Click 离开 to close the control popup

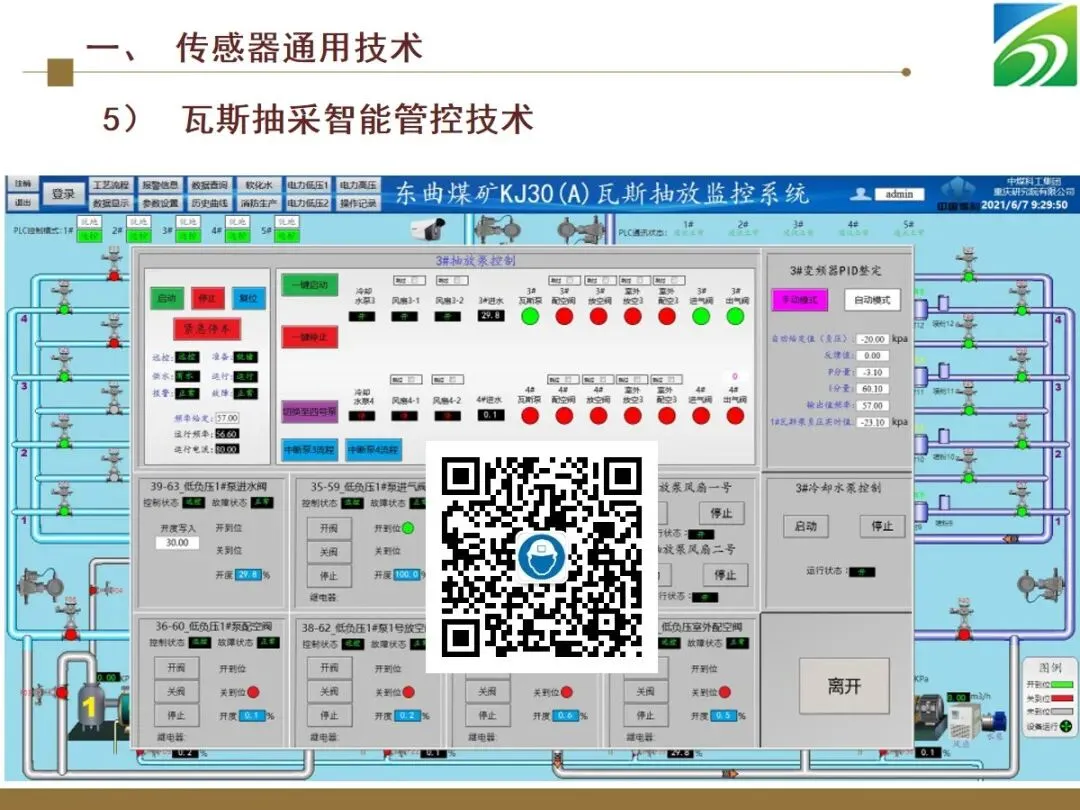844,686
